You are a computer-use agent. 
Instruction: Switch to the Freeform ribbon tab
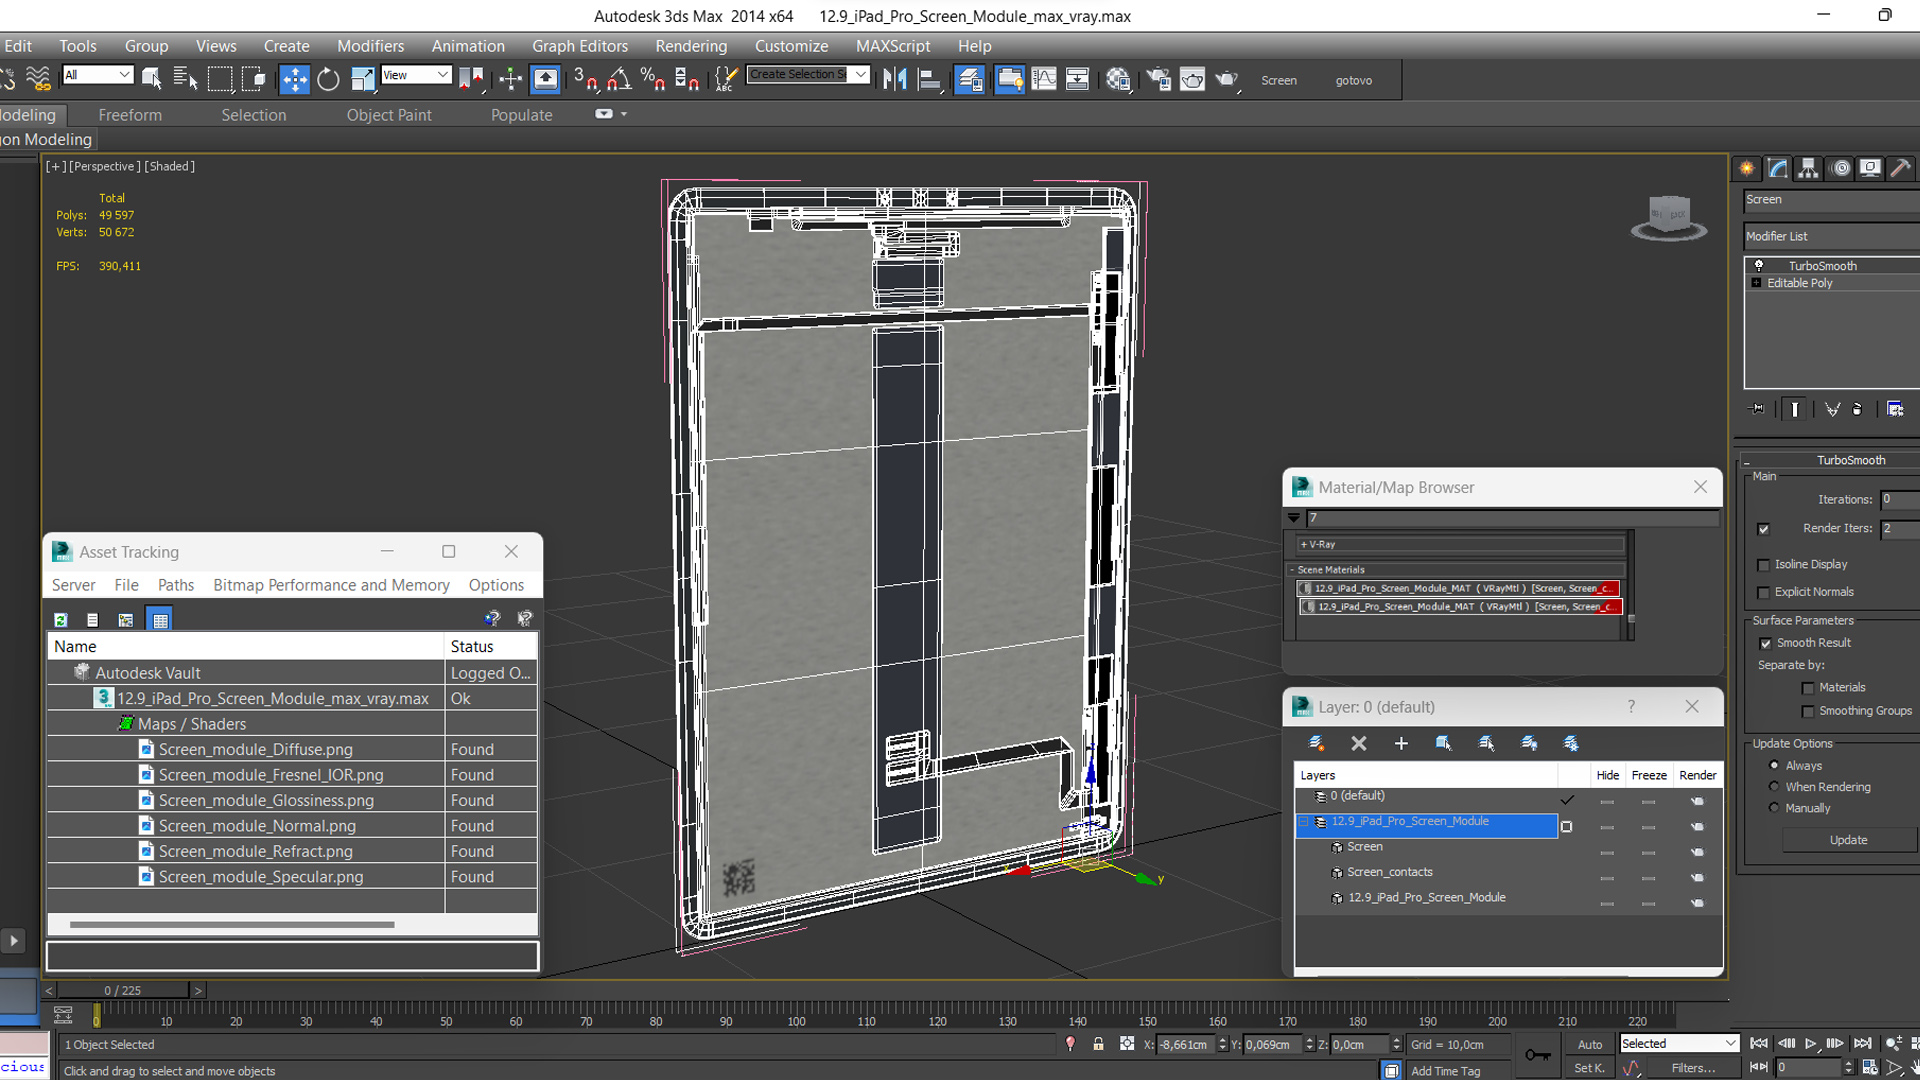pos(130,115)
